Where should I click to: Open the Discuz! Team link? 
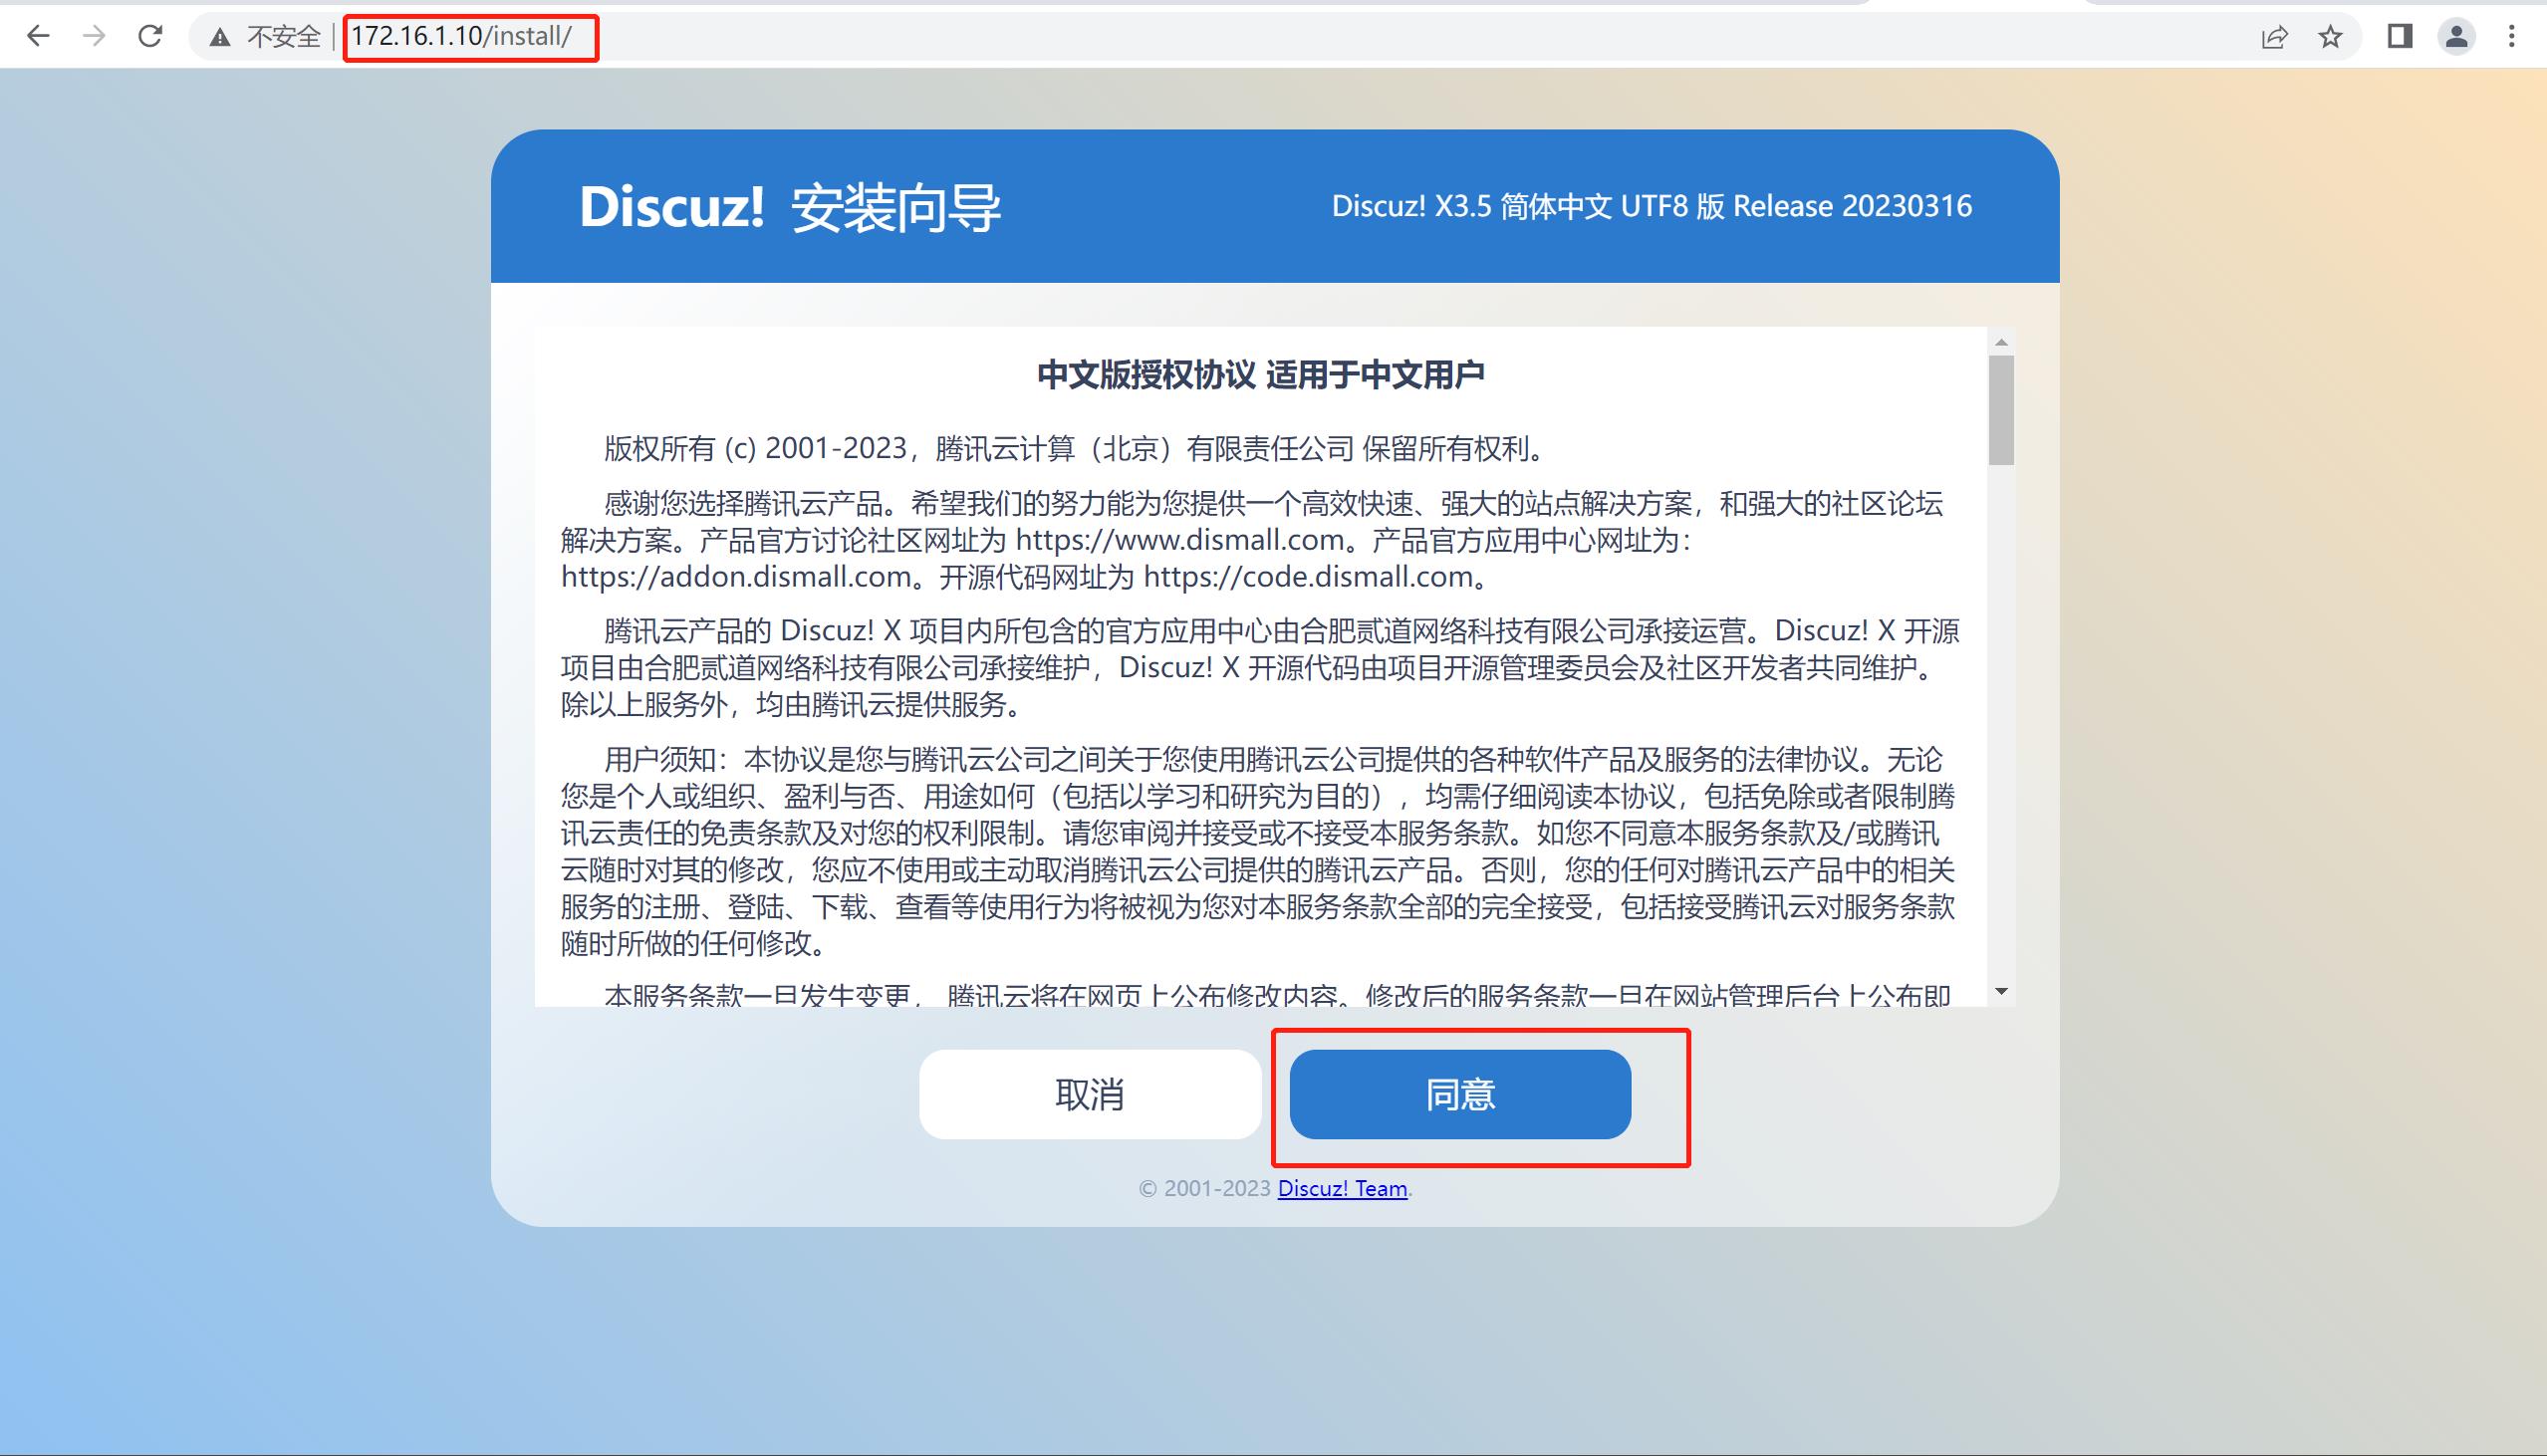1342,1188
